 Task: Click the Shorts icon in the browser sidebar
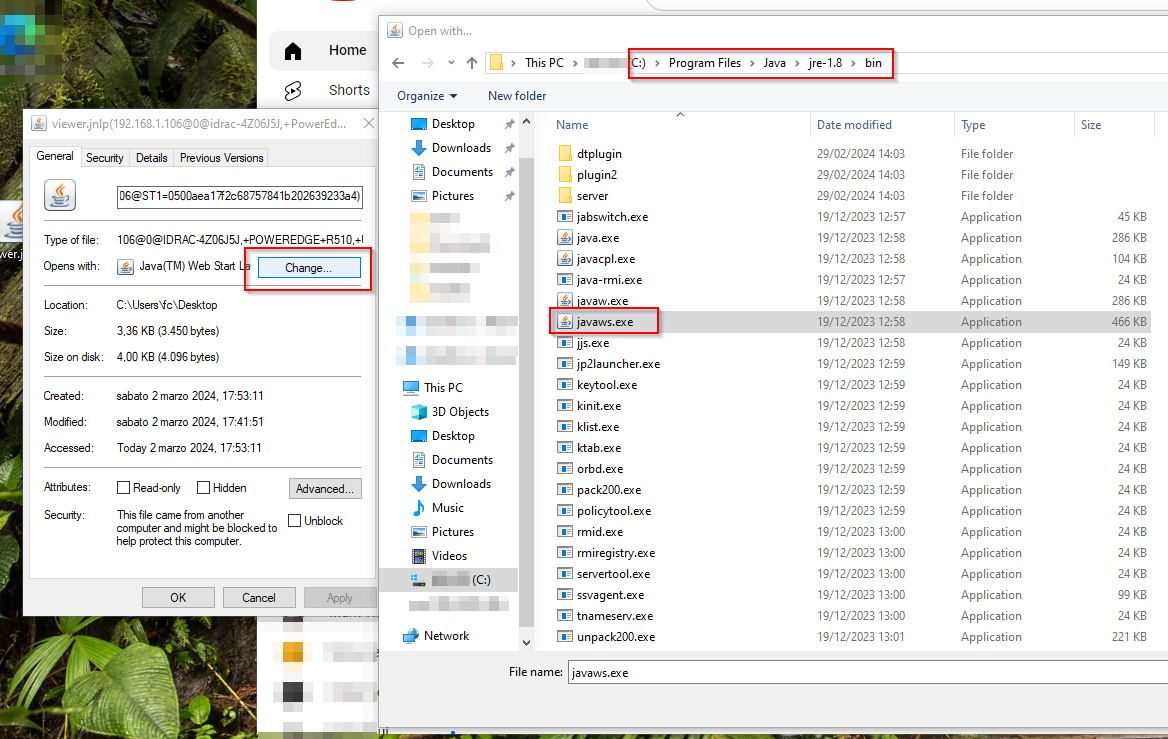(x=293, y=90)
